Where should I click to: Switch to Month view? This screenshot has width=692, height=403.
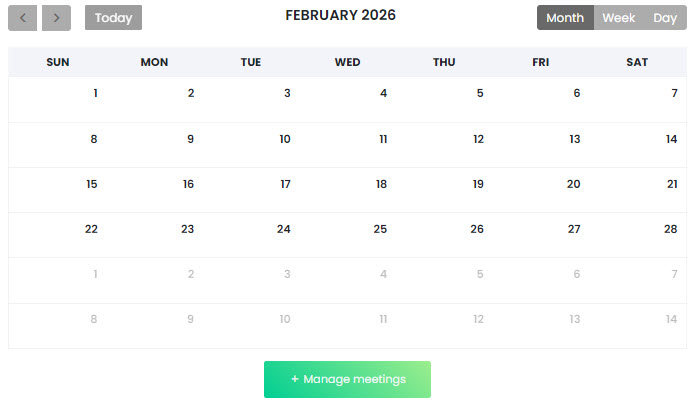(565, 18)
